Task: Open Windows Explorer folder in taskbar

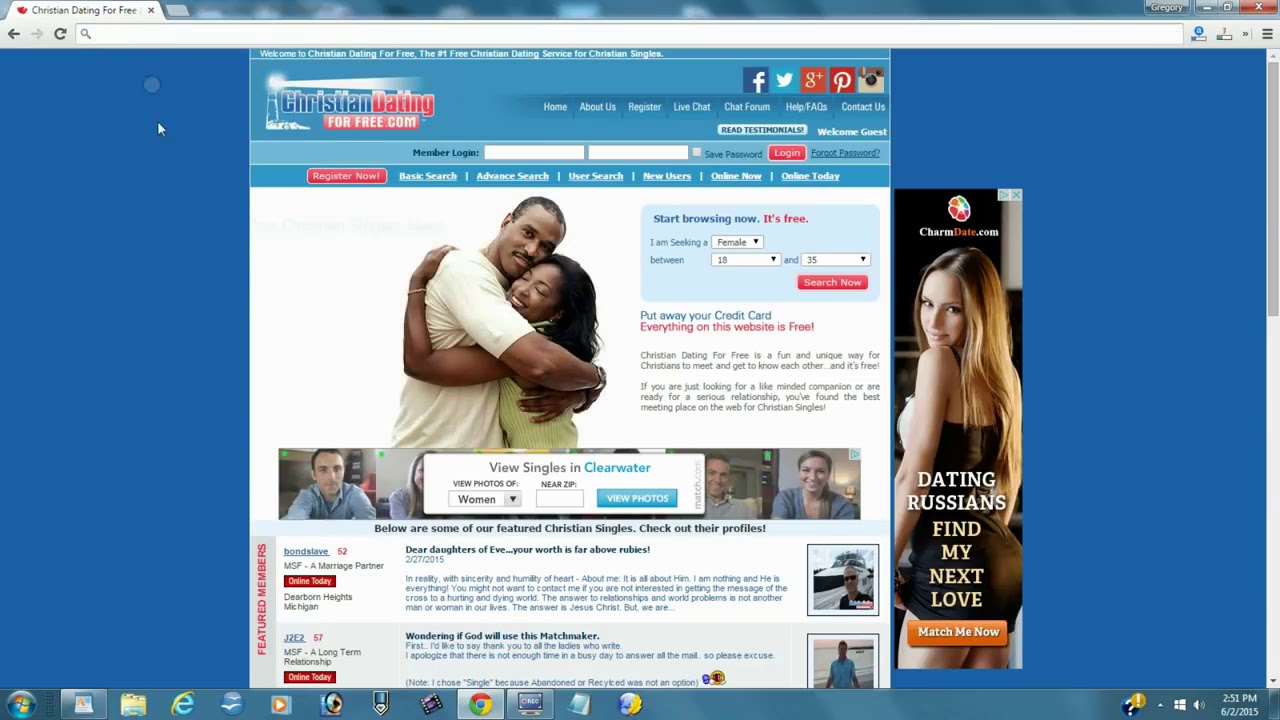Action: click(x=133, y=704)
